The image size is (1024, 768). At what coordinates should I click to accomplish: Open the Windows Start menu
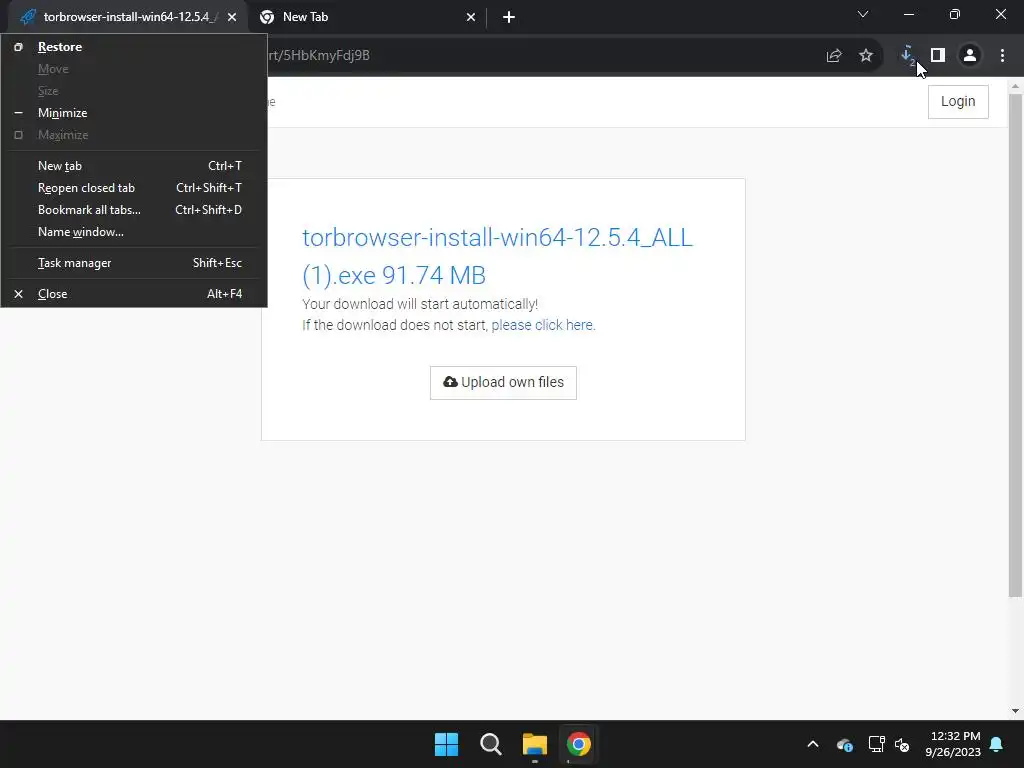(x=447, y=744)
